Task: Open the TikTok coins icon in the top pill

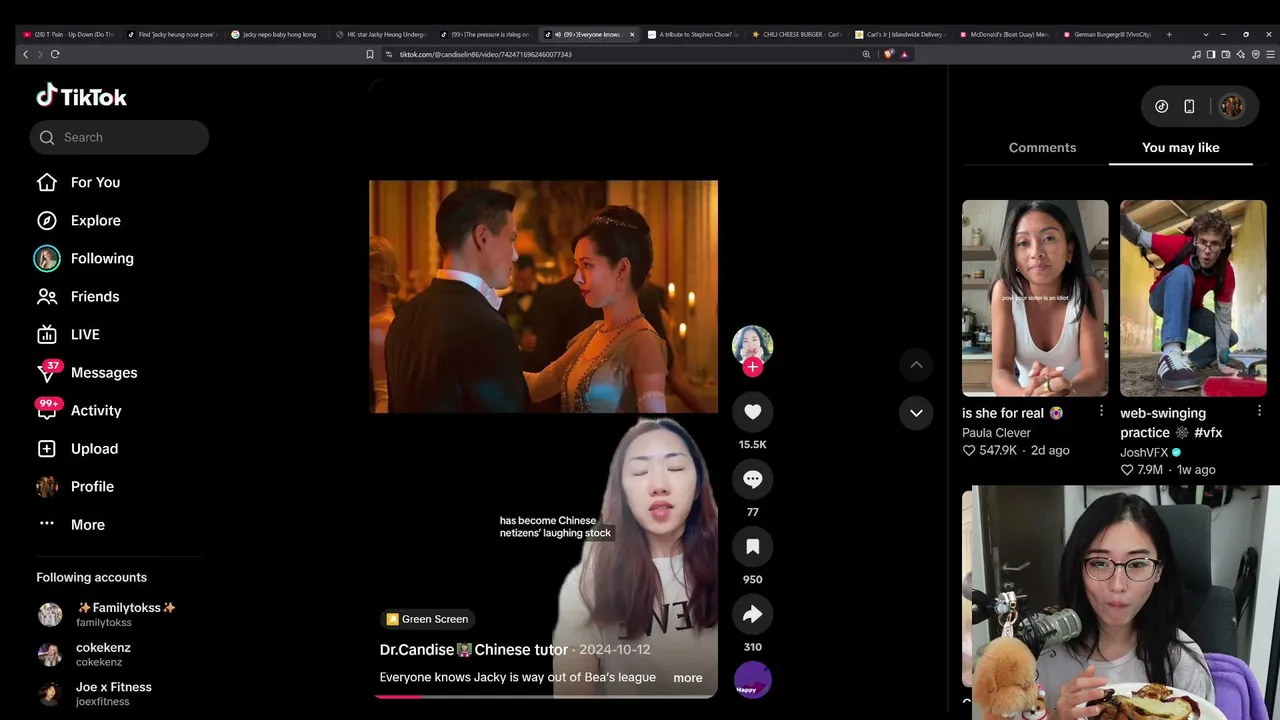Action: [x=1162, y=106]
